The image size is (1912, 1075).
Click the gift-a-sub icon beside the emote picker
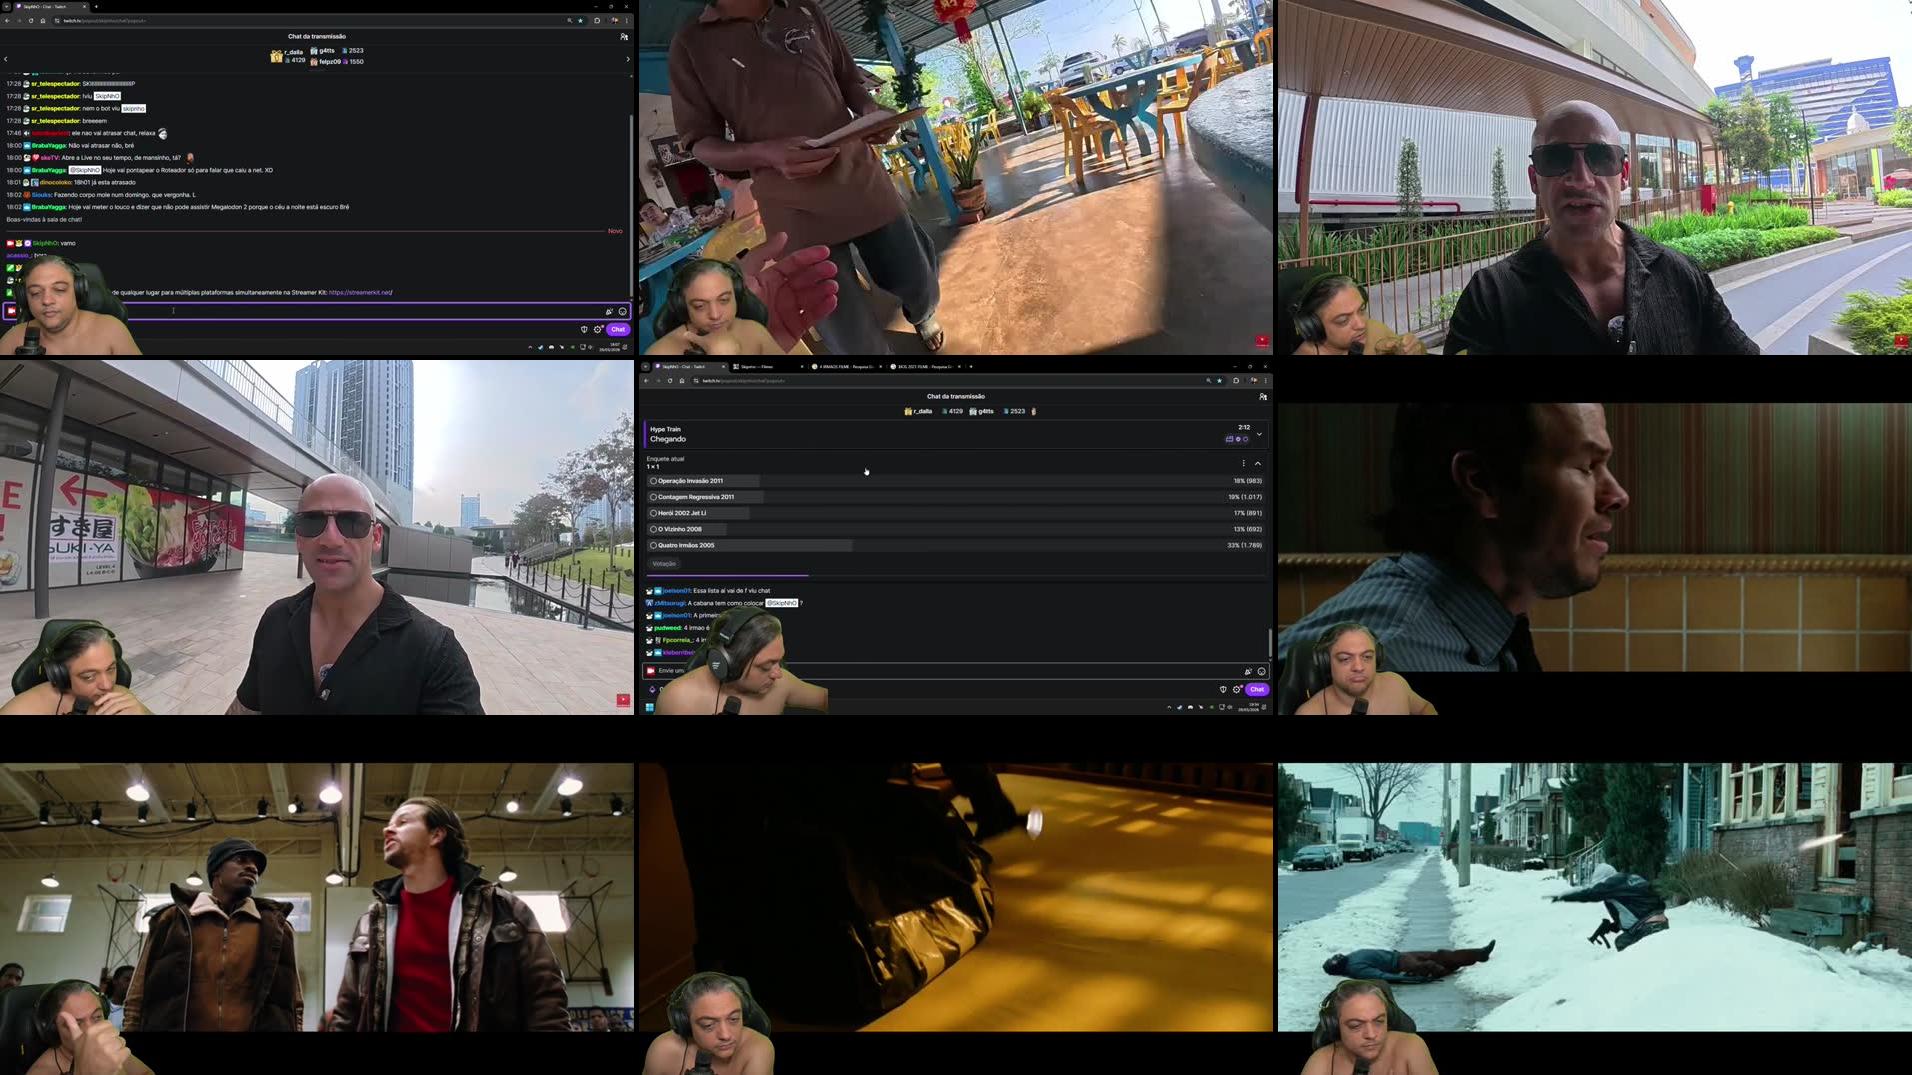[x=1249, y=671]
